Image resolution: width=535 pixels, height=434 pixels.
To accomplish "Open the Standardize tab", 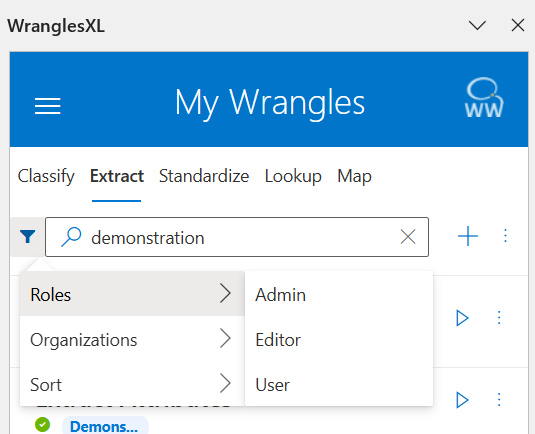I will pos(204,176).
